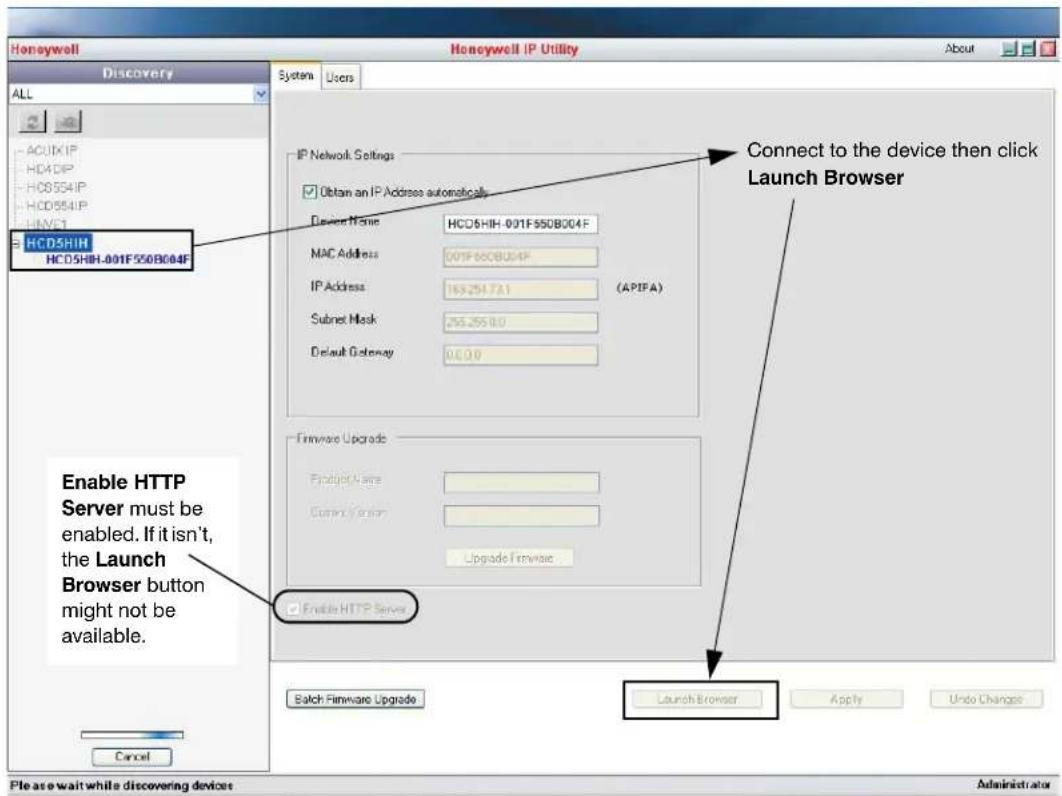Select device HCD5HIH-001F550B004F in tree
The height and width of the screenshot is (796, 1062).
(x=118, y=259)
